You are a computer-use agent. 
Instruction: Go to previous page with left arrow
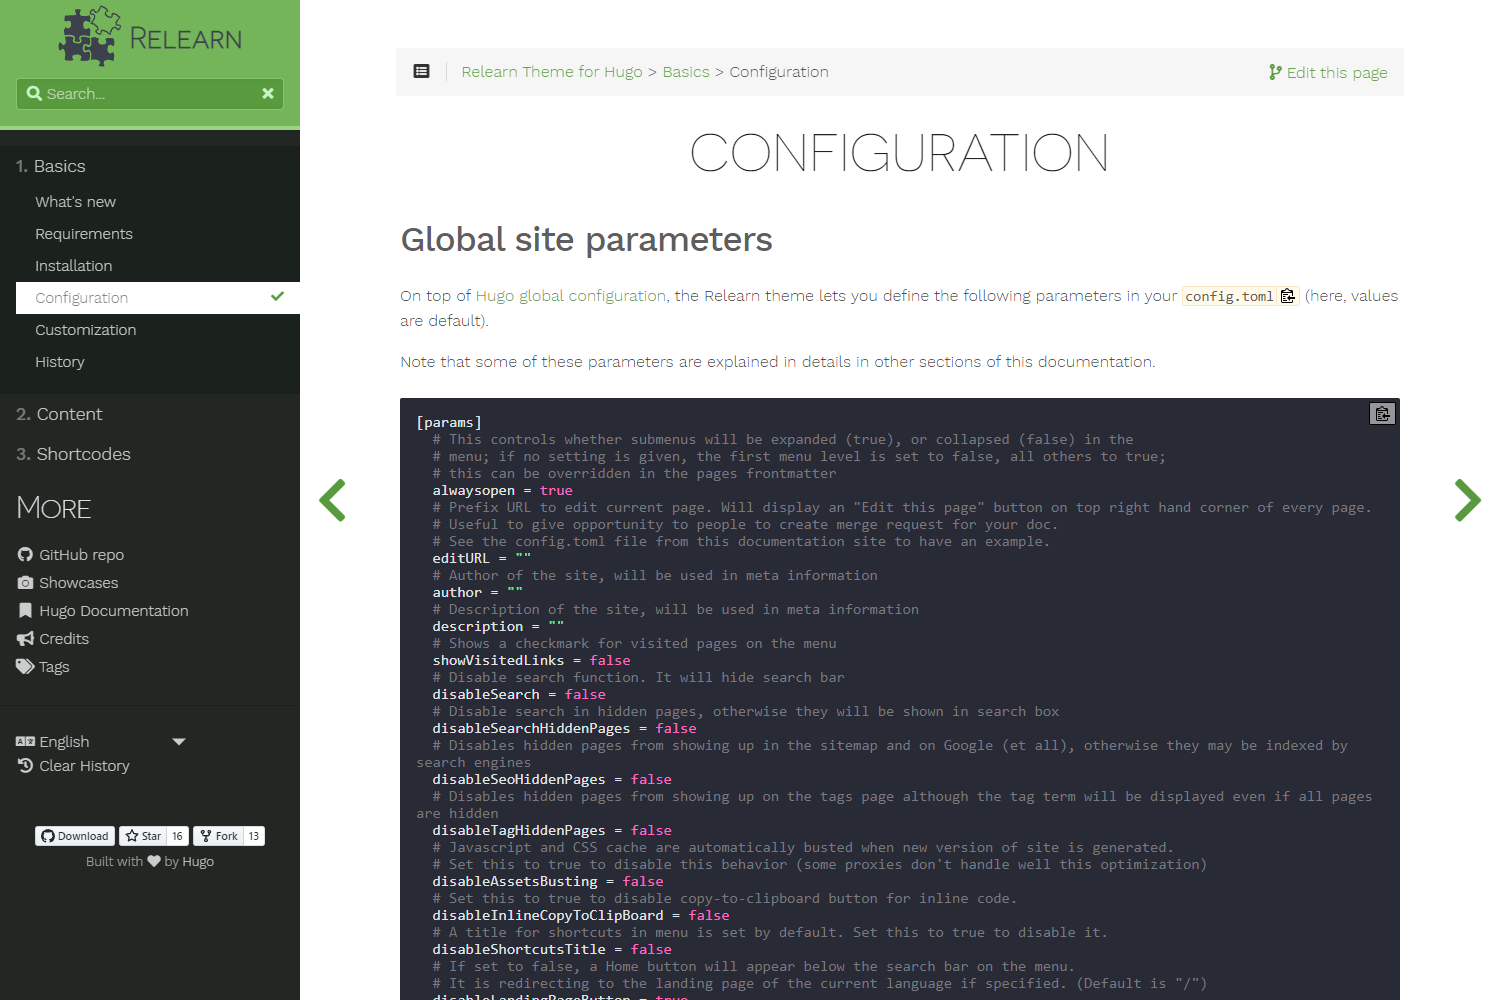333,500
